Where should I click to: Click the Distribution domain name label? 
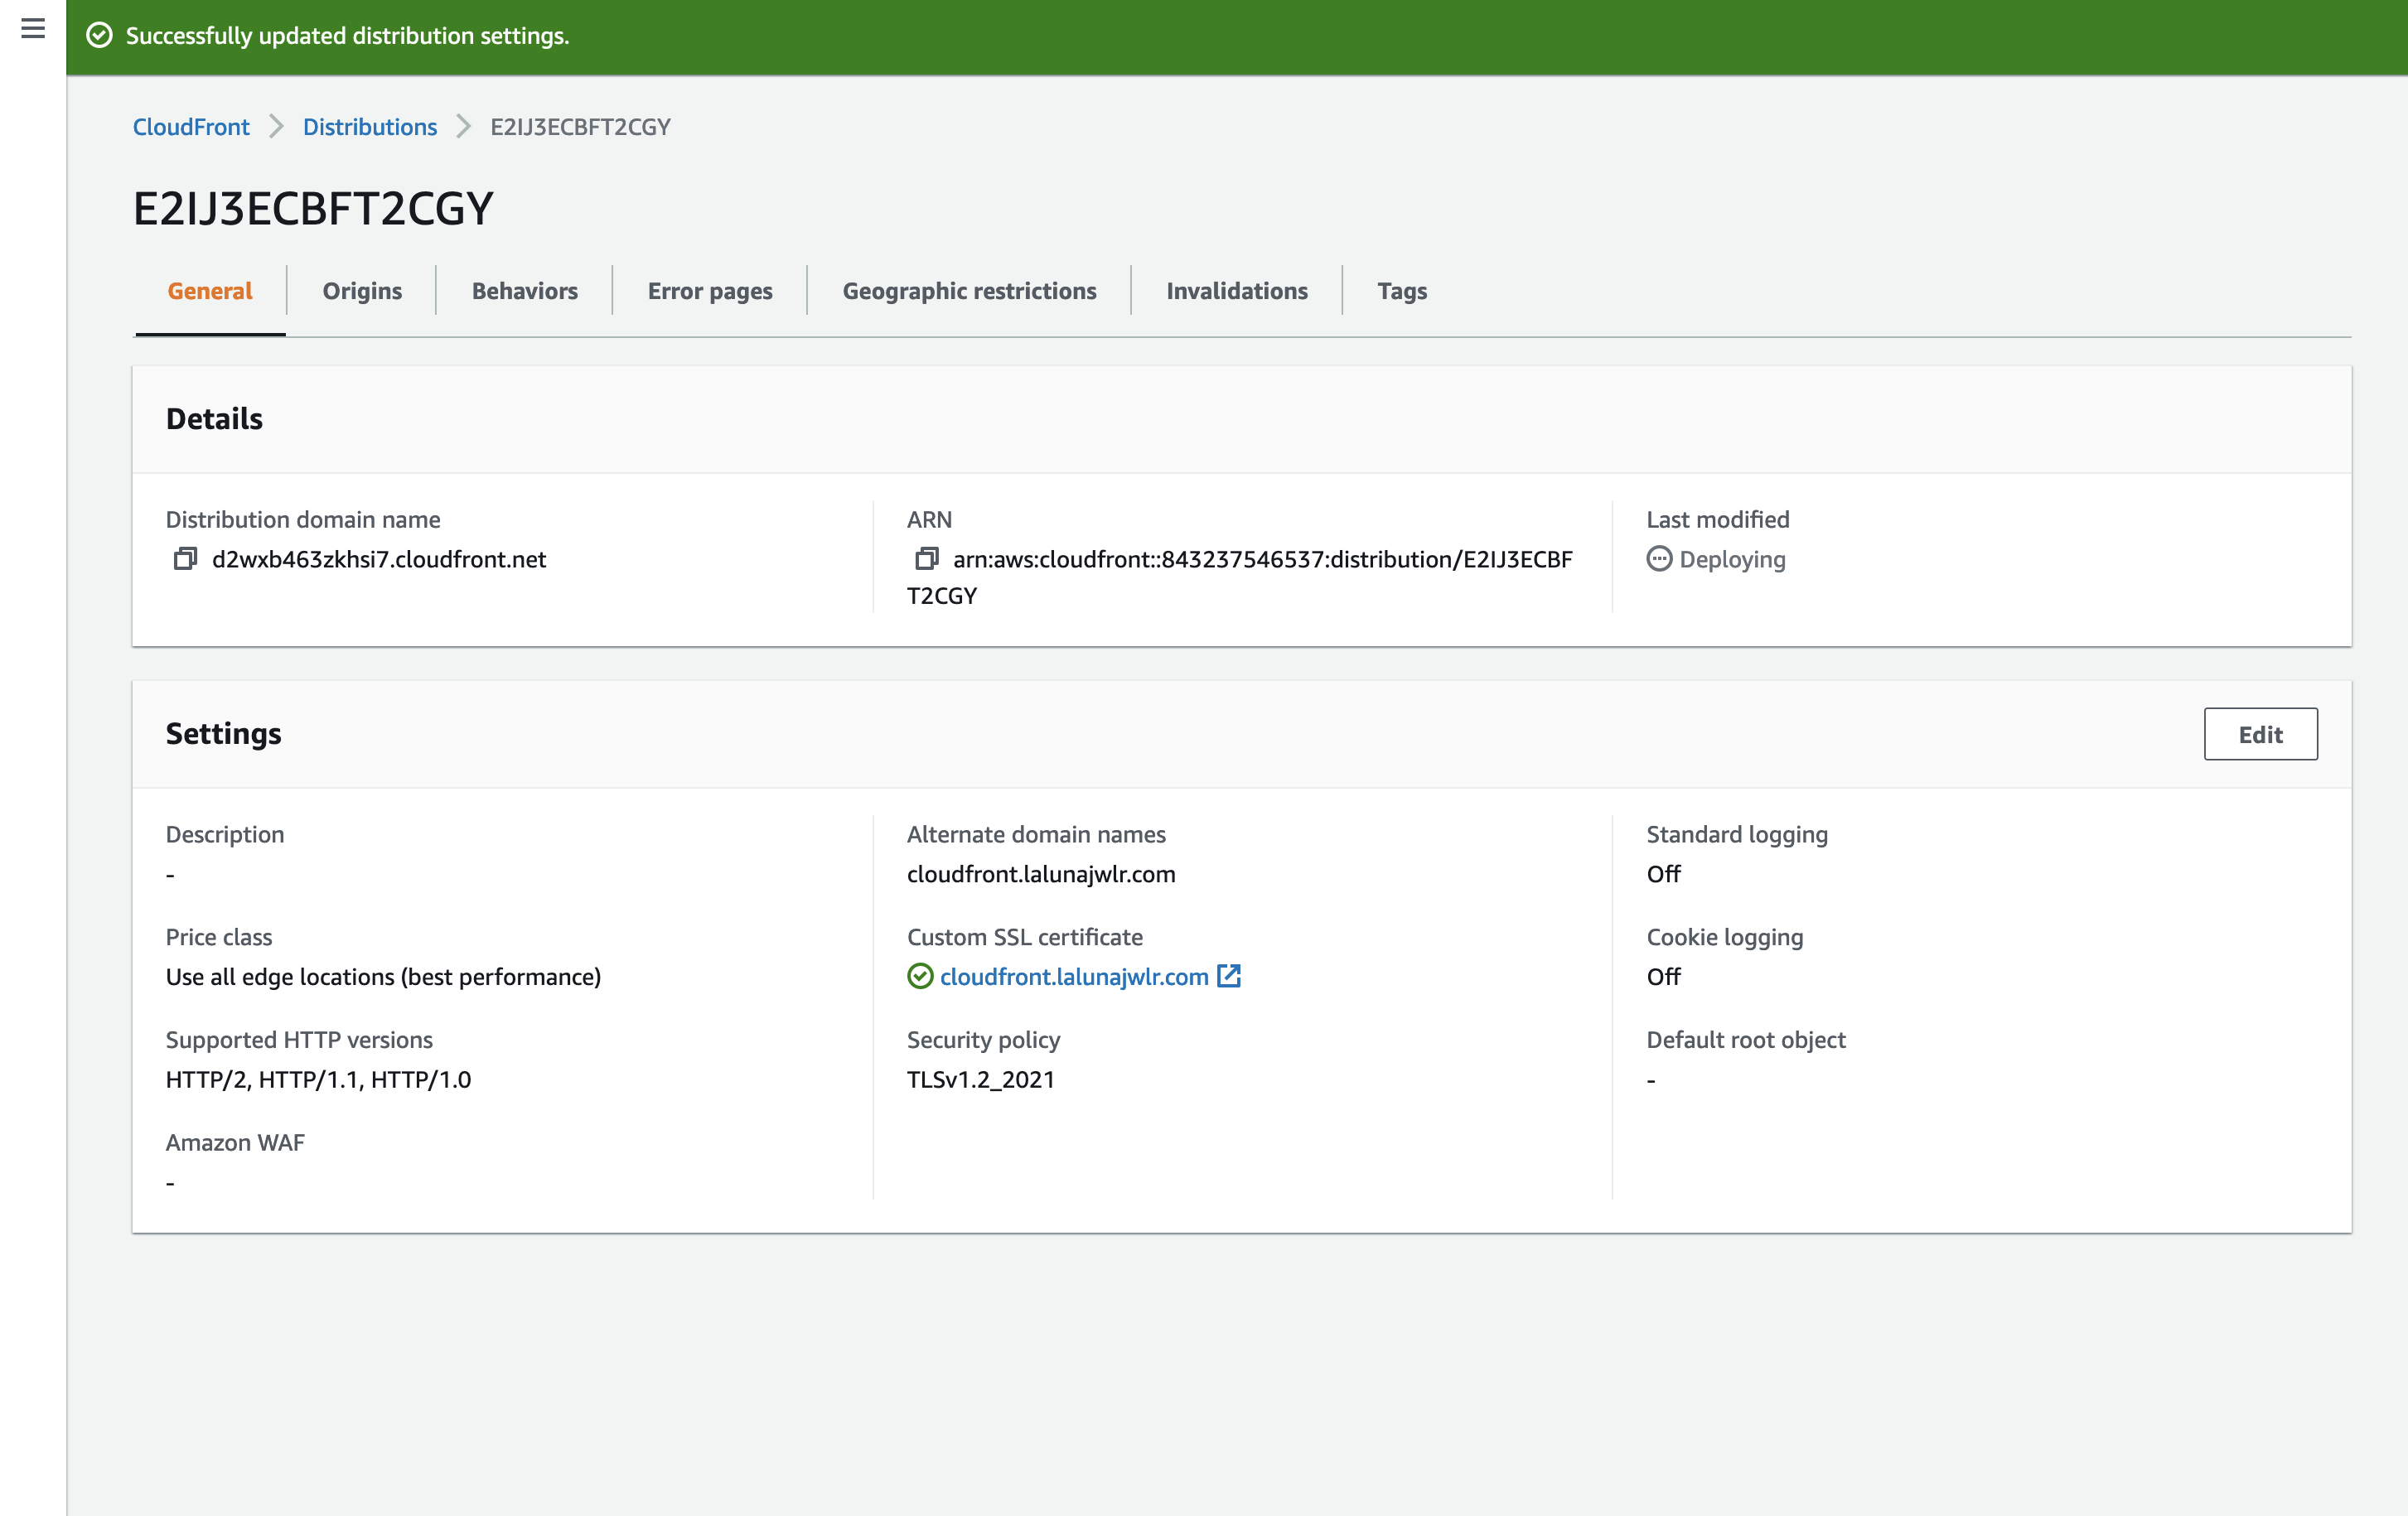[x=303, y=519]
